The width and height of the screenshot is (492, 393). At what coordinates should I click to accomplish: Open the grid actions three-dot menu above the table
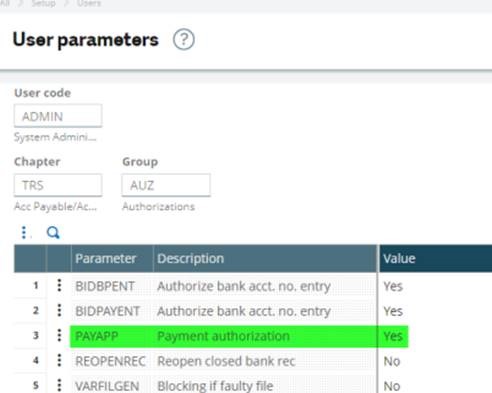[x=24, y=232]
